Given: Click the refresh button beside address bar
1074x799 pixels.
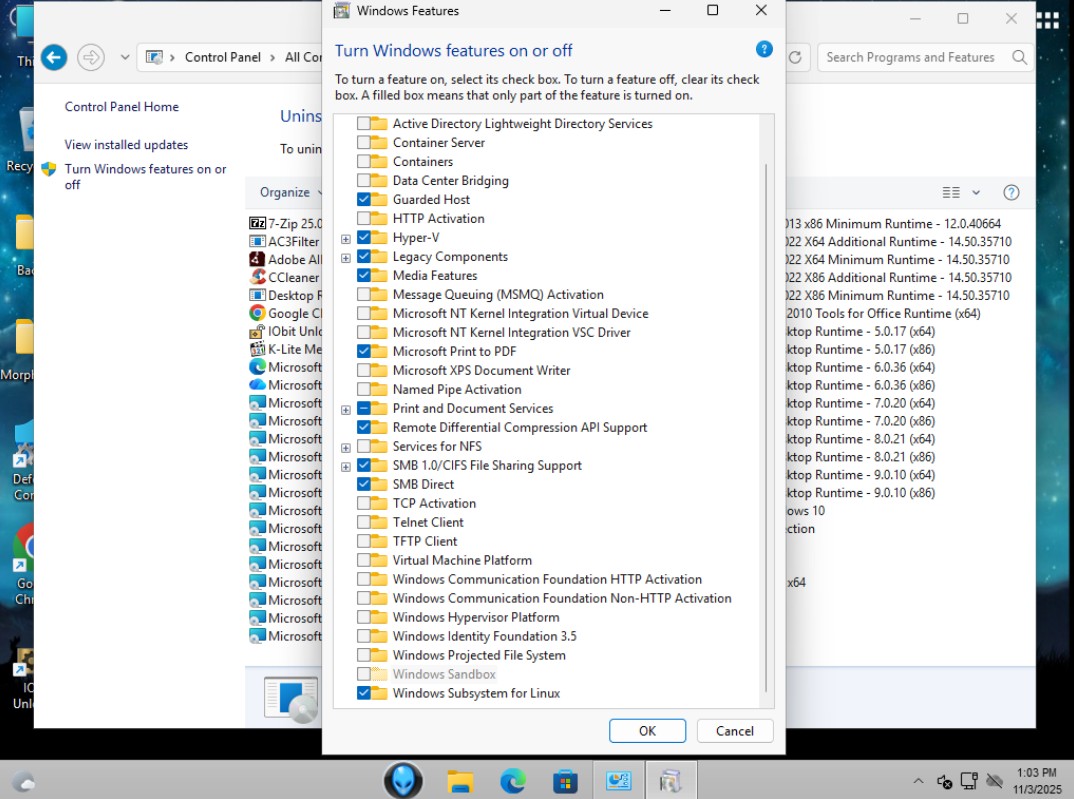Looking at the screenshot, I should 796,57.
